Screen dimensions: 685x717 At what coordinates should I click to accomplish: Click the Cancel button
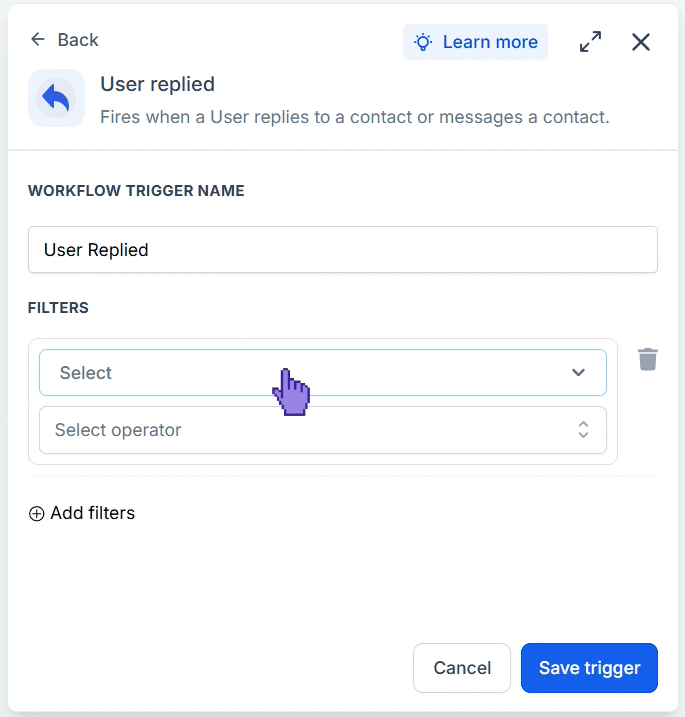[x=461, y=668]
